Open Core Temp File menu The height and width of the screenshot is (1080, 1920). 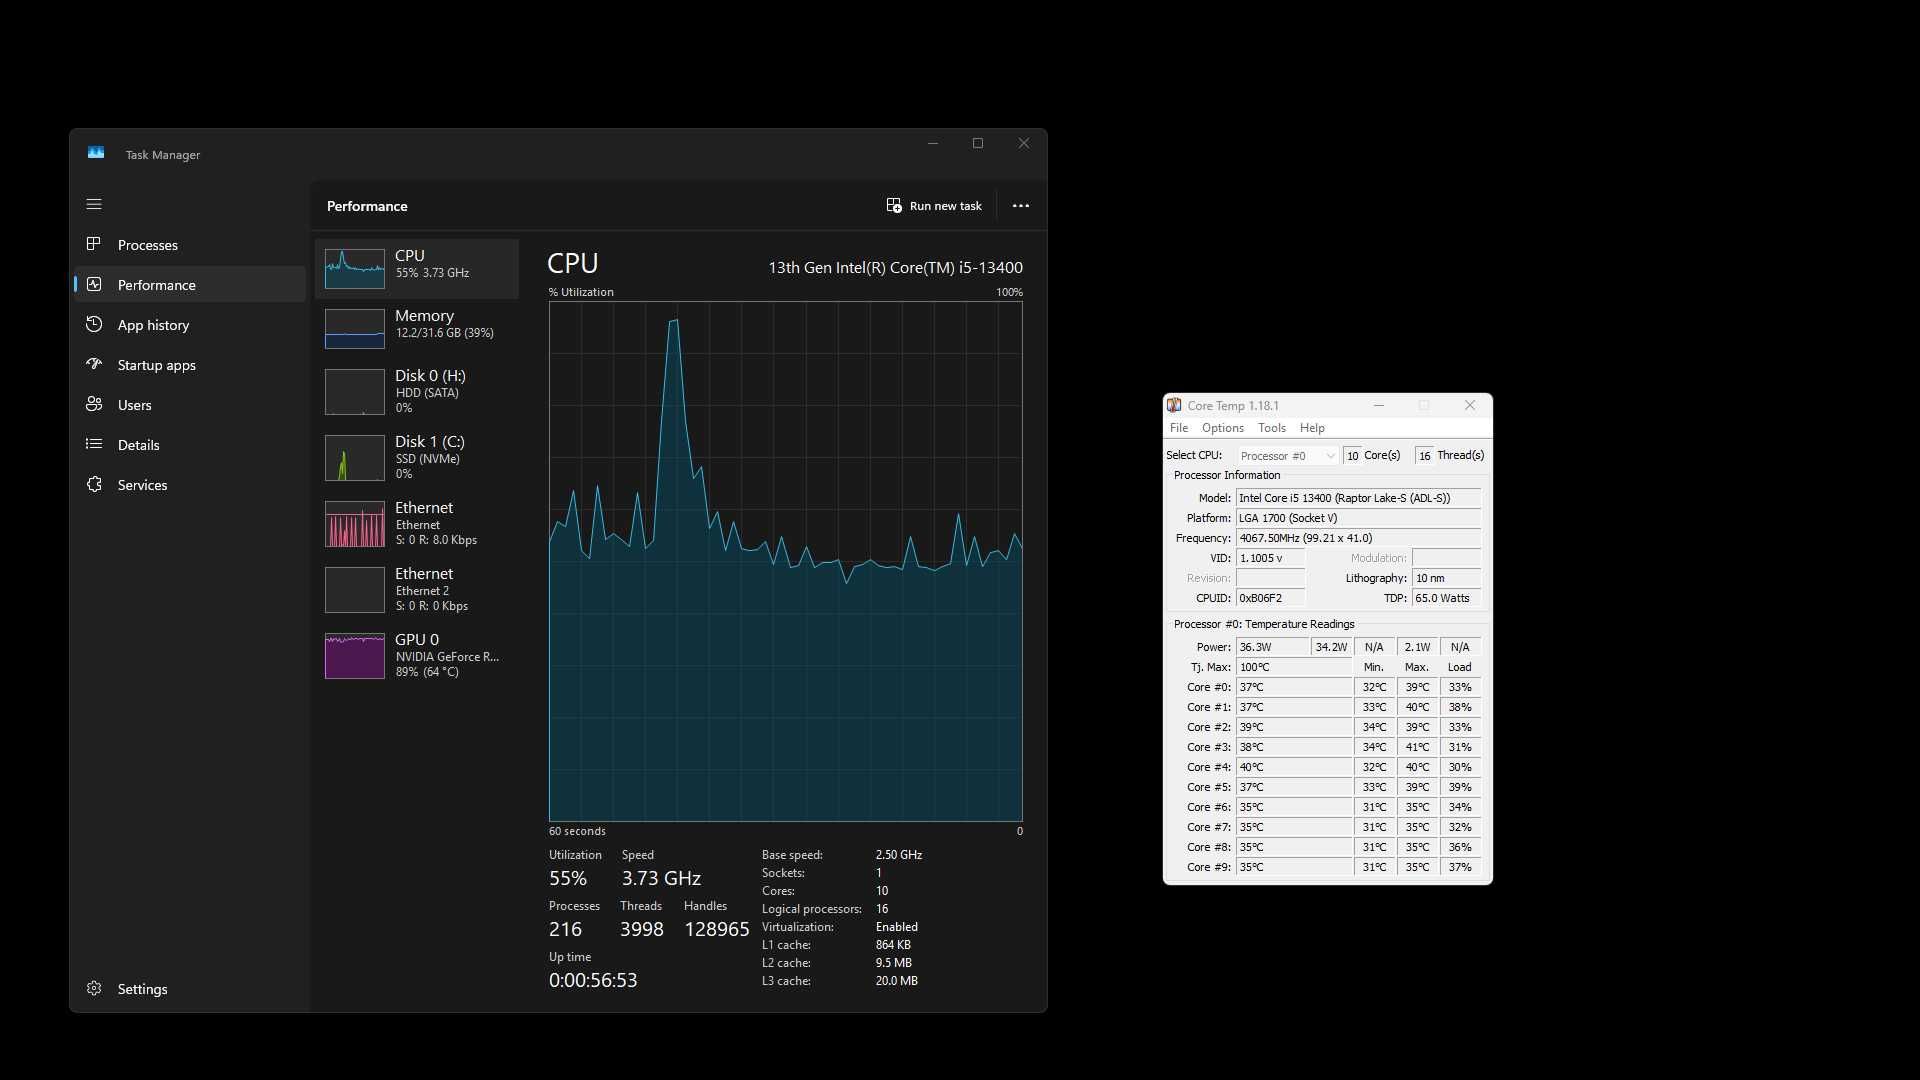(1179, 427)
